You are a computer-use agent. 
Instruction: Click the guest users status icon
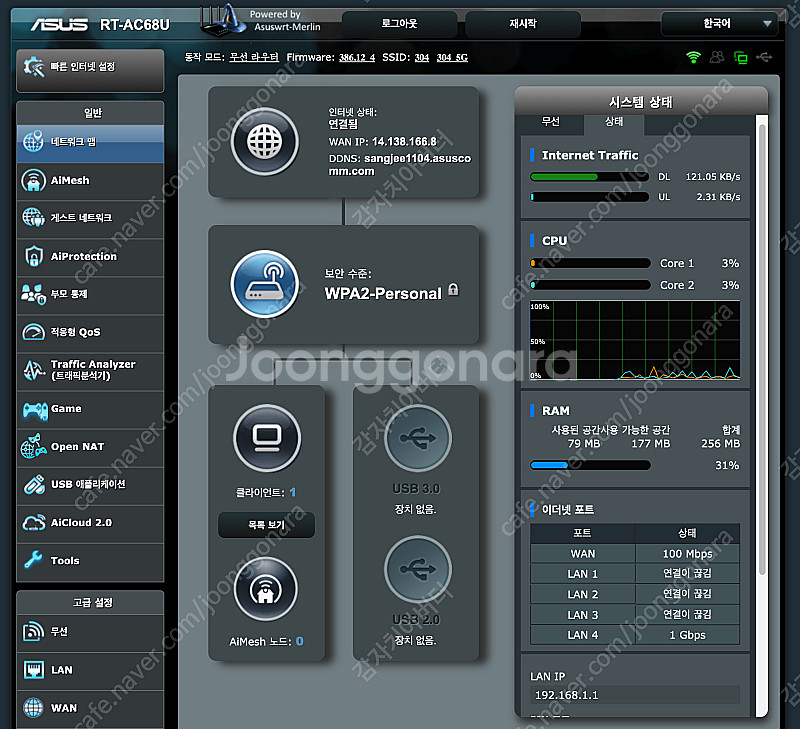(x=717, y=57)
